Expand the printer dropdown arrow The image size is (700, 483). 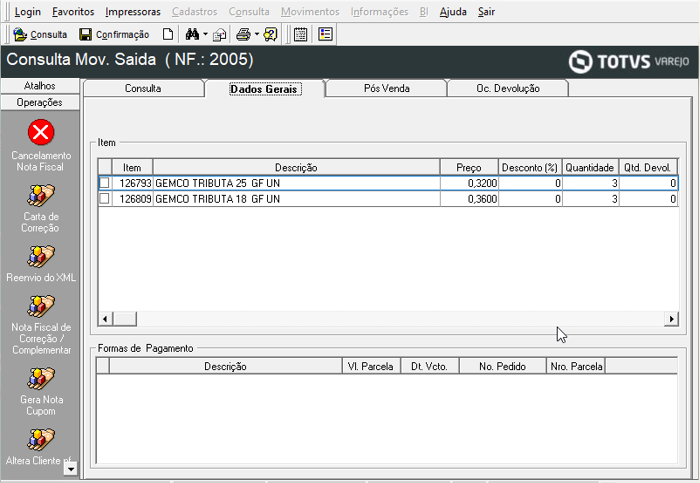(257, 34)
